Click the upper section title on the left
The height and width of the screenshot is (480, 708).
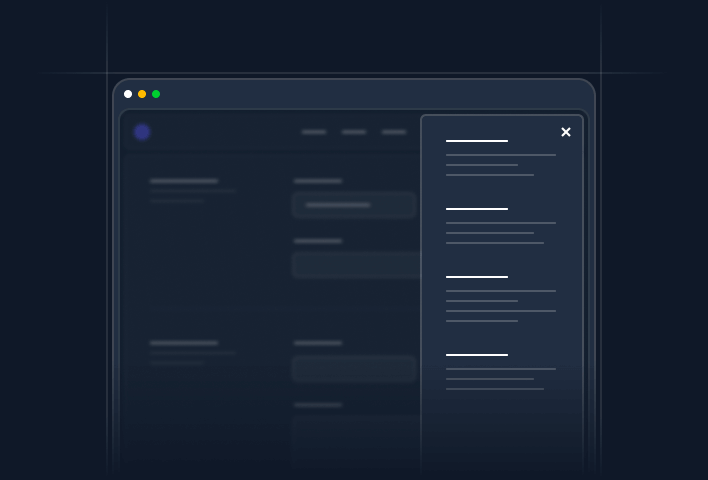(x=184, y=181)
